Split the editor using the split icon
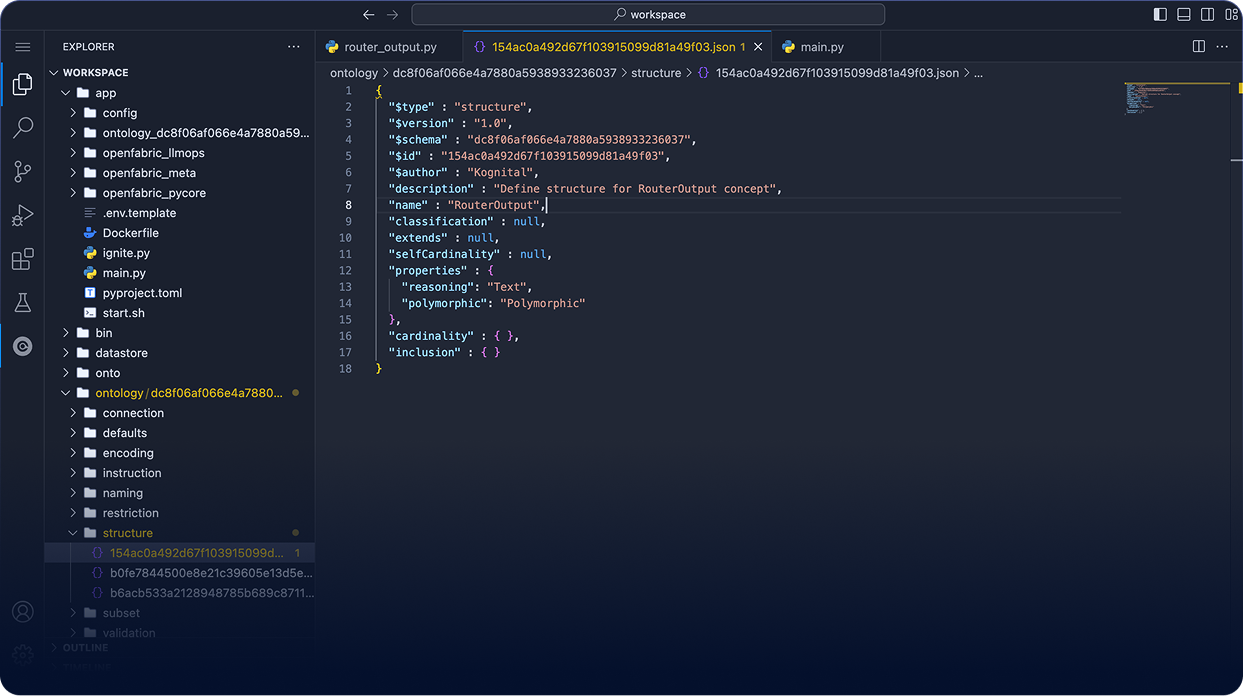The width and height of the screenshot is (1243, 696). pos(1198,46)
